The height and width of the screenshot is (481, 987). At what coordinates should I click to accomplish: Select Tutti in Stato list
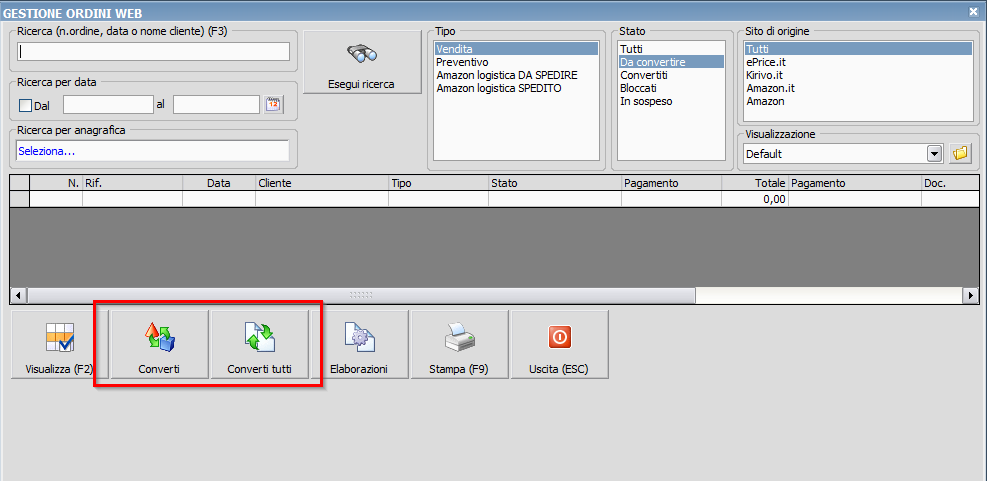point(671,48)
